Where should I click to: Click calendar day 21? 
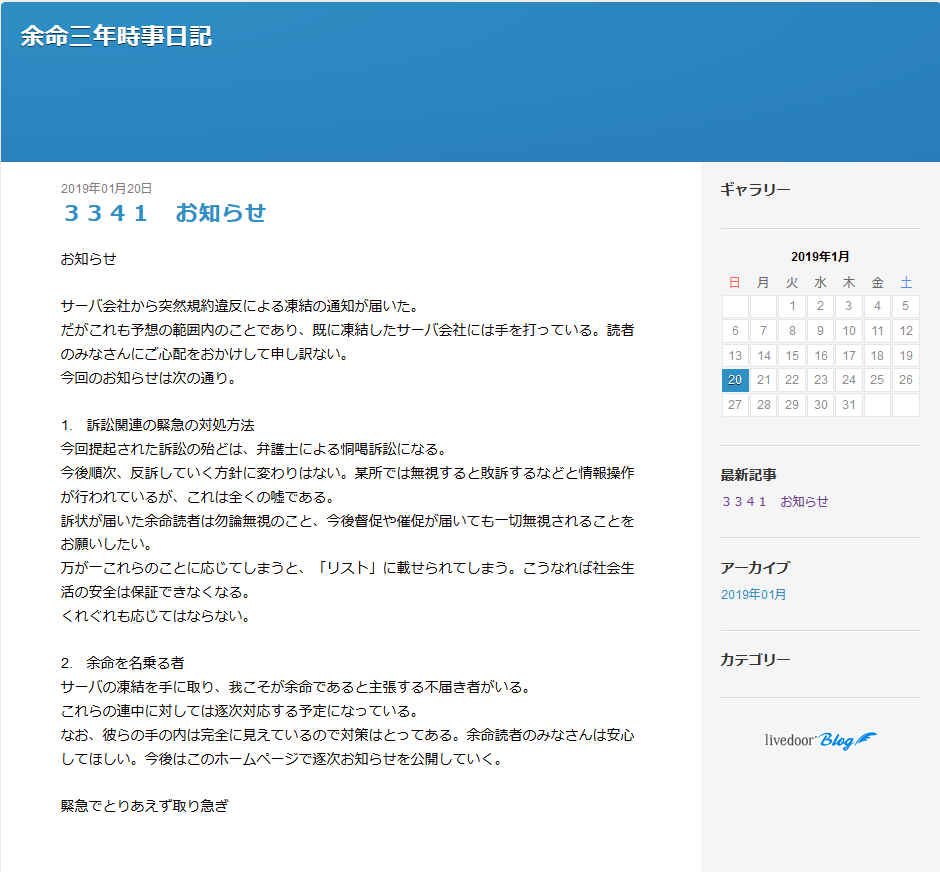click(x=764, y=380)
